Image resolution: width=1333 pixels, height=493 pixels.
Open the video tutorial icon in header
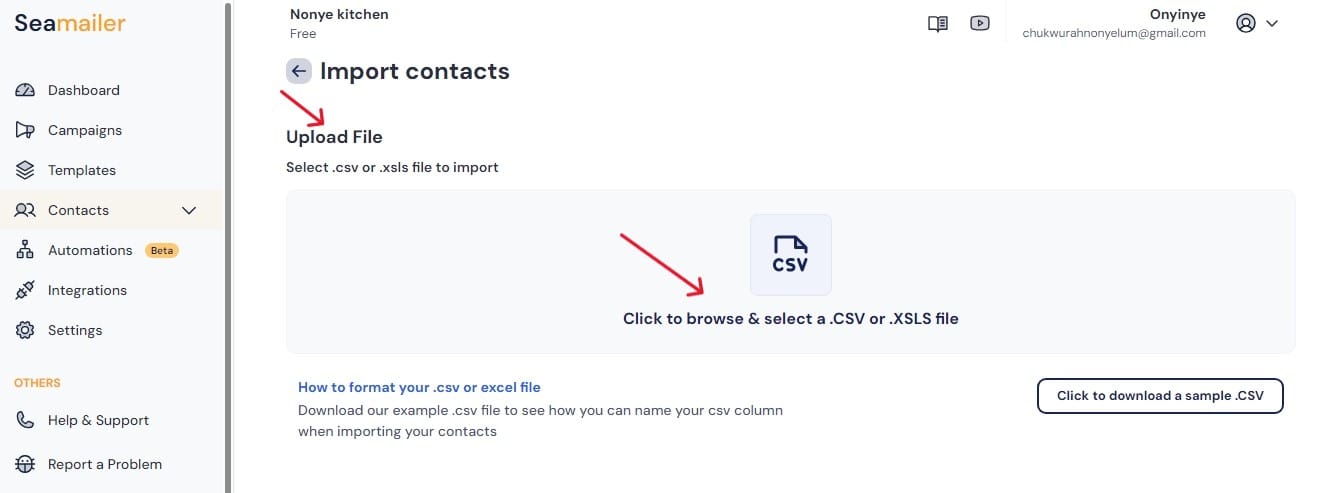(x=980, y=23)
